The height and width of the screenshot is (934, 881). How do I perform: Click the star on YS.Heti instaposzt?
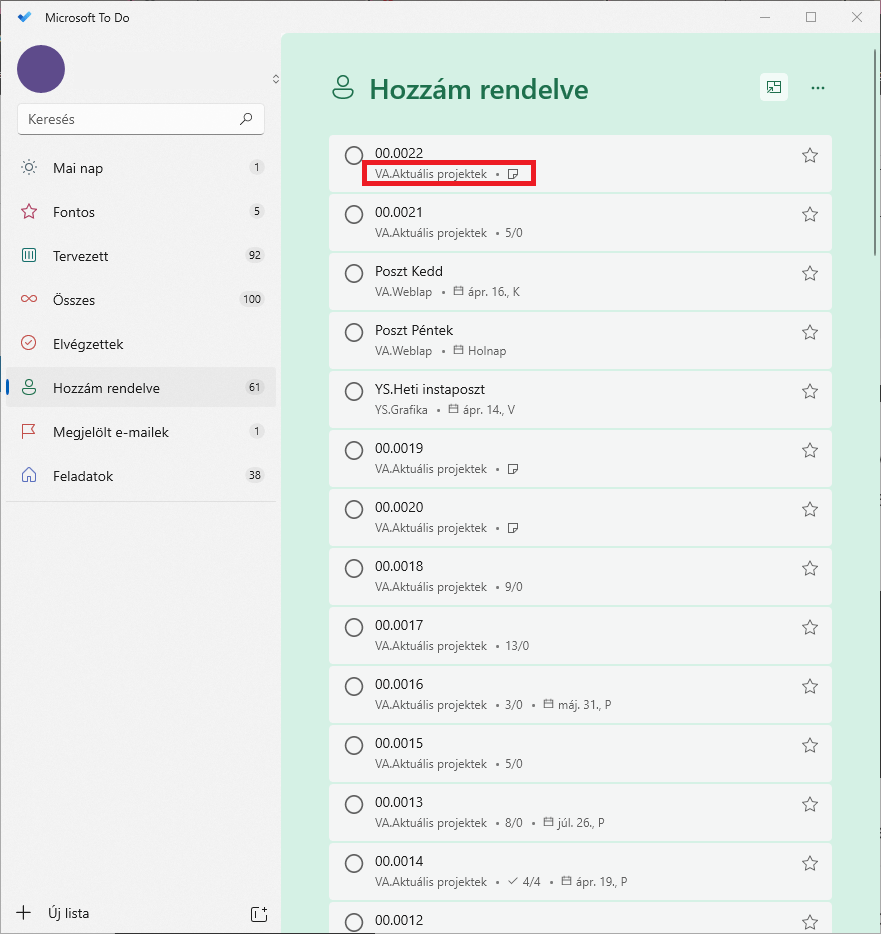[x=810, y=391]
